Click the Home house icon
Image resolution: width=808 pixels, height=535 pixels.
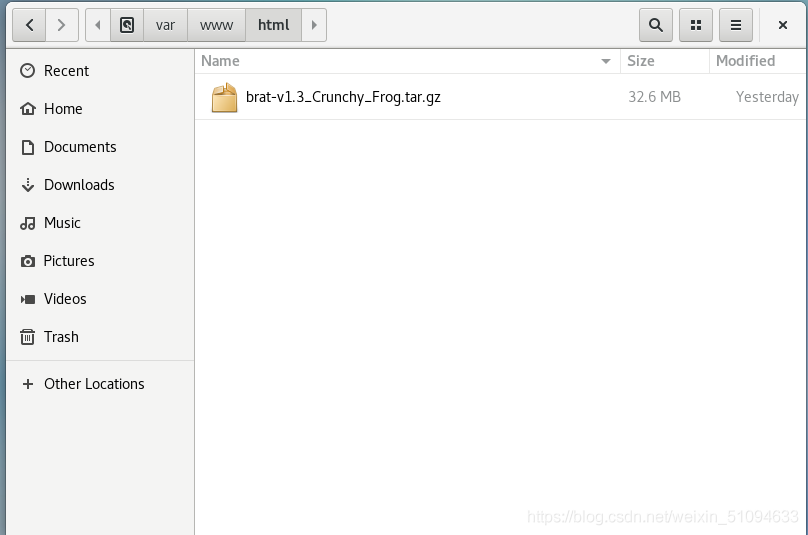click(x=28, y=109)
